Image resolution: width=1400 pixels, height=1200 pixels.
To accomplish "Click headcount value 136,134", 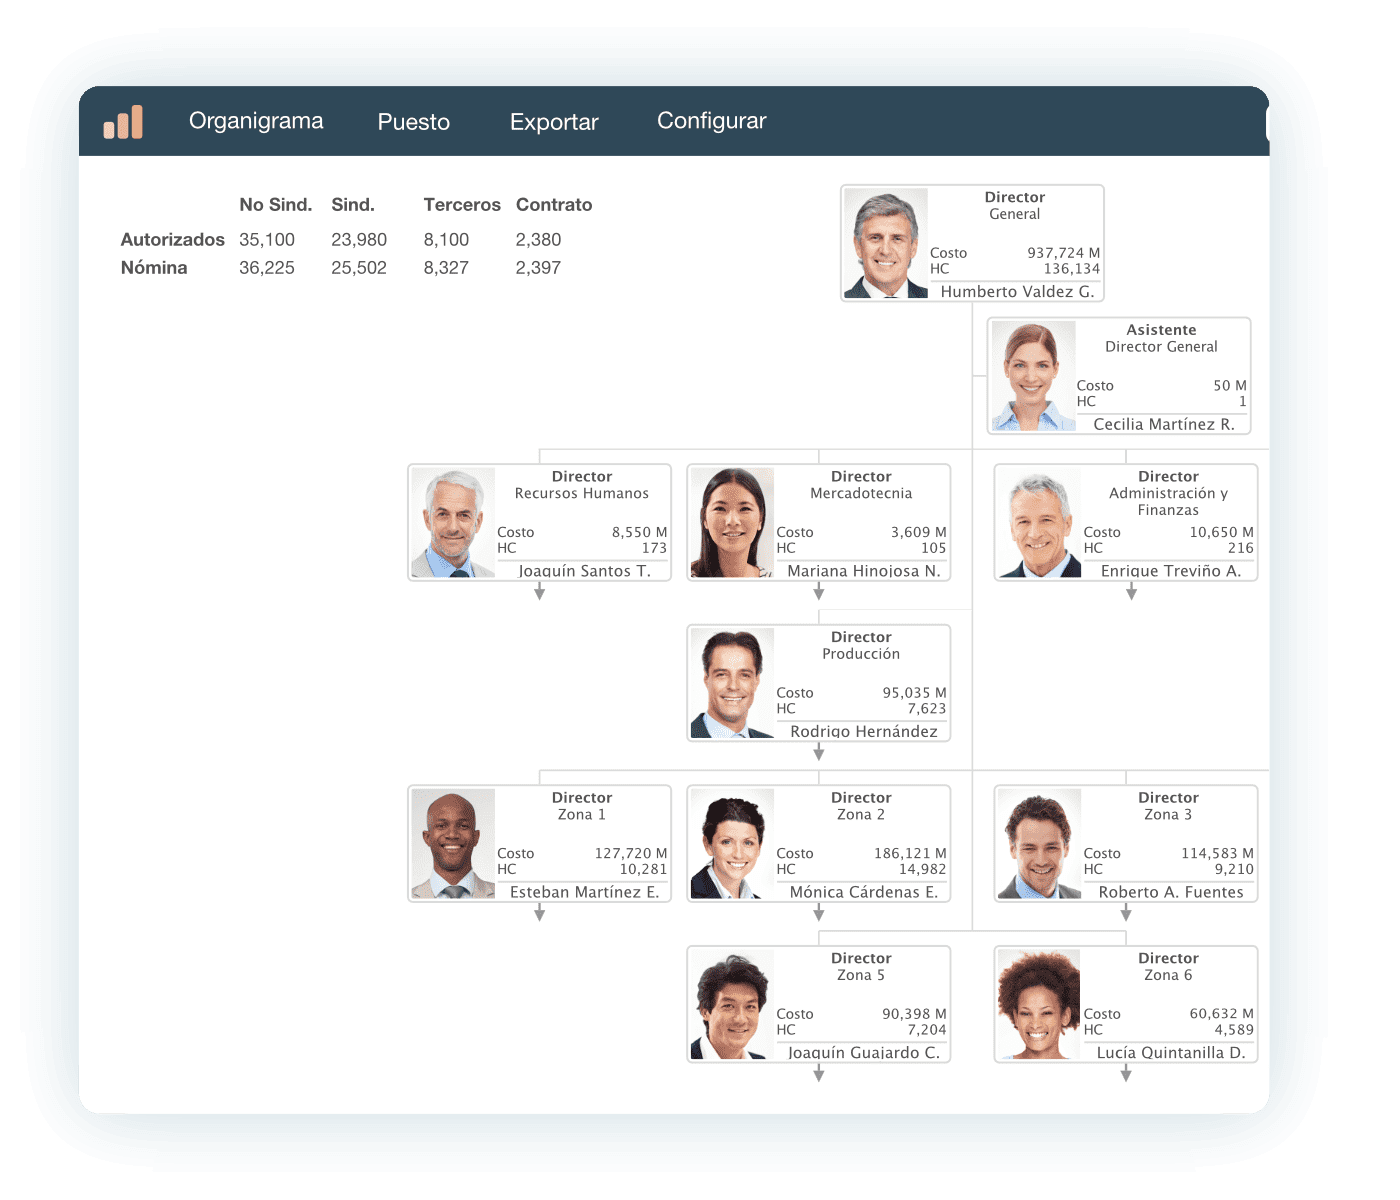I will [1072, 269].
